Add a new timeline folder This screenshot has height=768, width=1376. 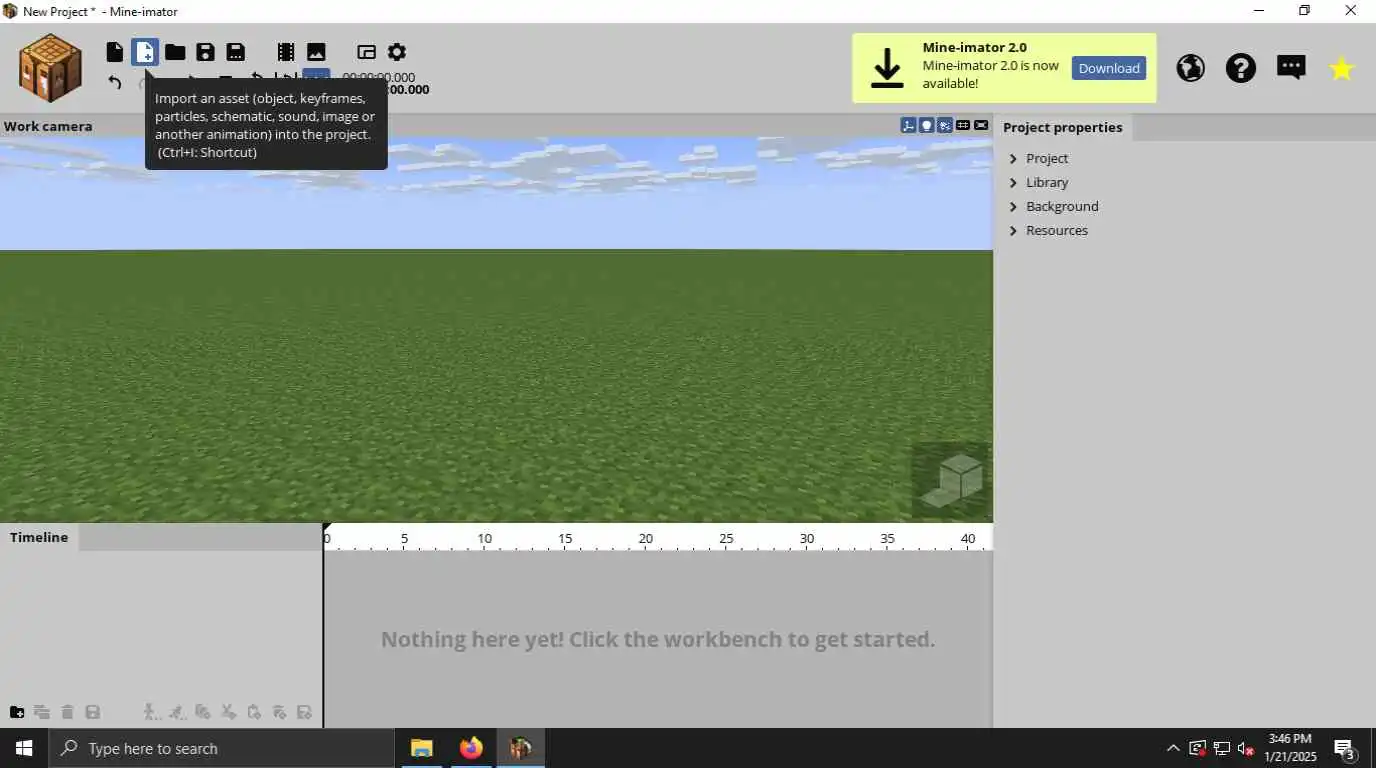click(x=17, y=712)
